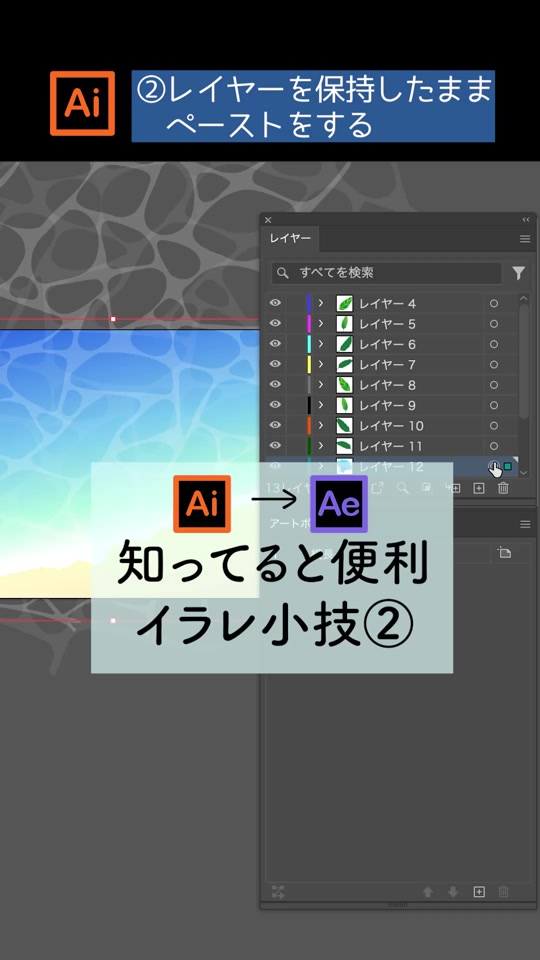
Task: Delete selection with the Layers trash icon
Action: pos(503,488)
